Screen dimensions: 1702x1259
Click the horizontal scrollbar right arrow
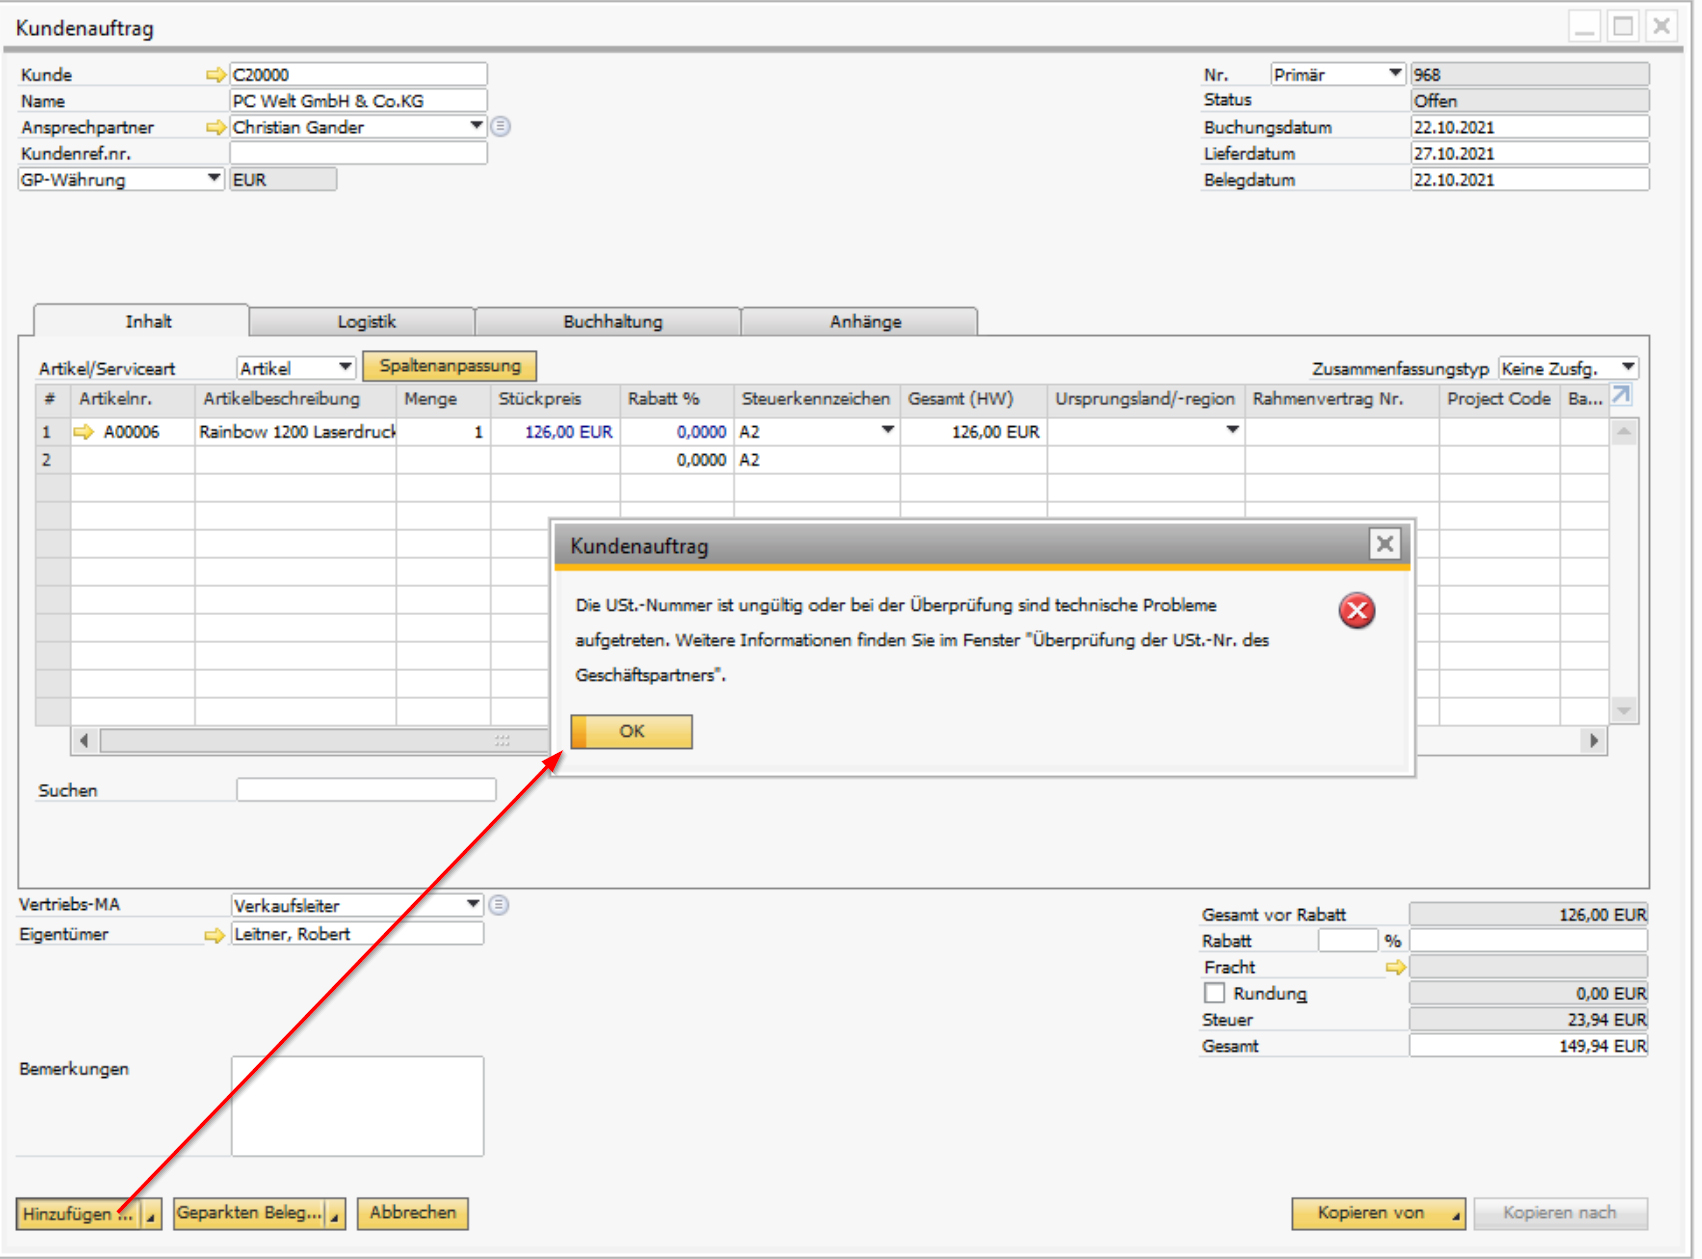pos(1594,740)
